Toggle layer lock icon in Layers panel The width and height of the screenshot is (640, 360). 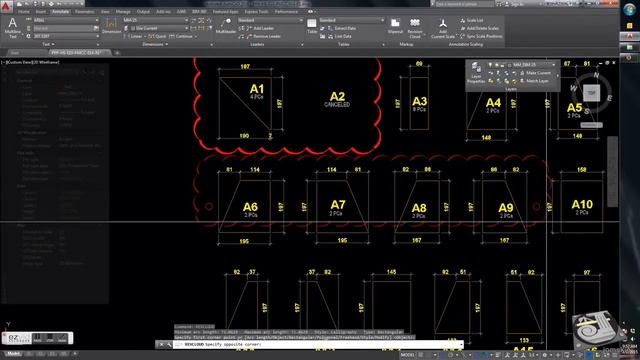click(x=503, y=64)
